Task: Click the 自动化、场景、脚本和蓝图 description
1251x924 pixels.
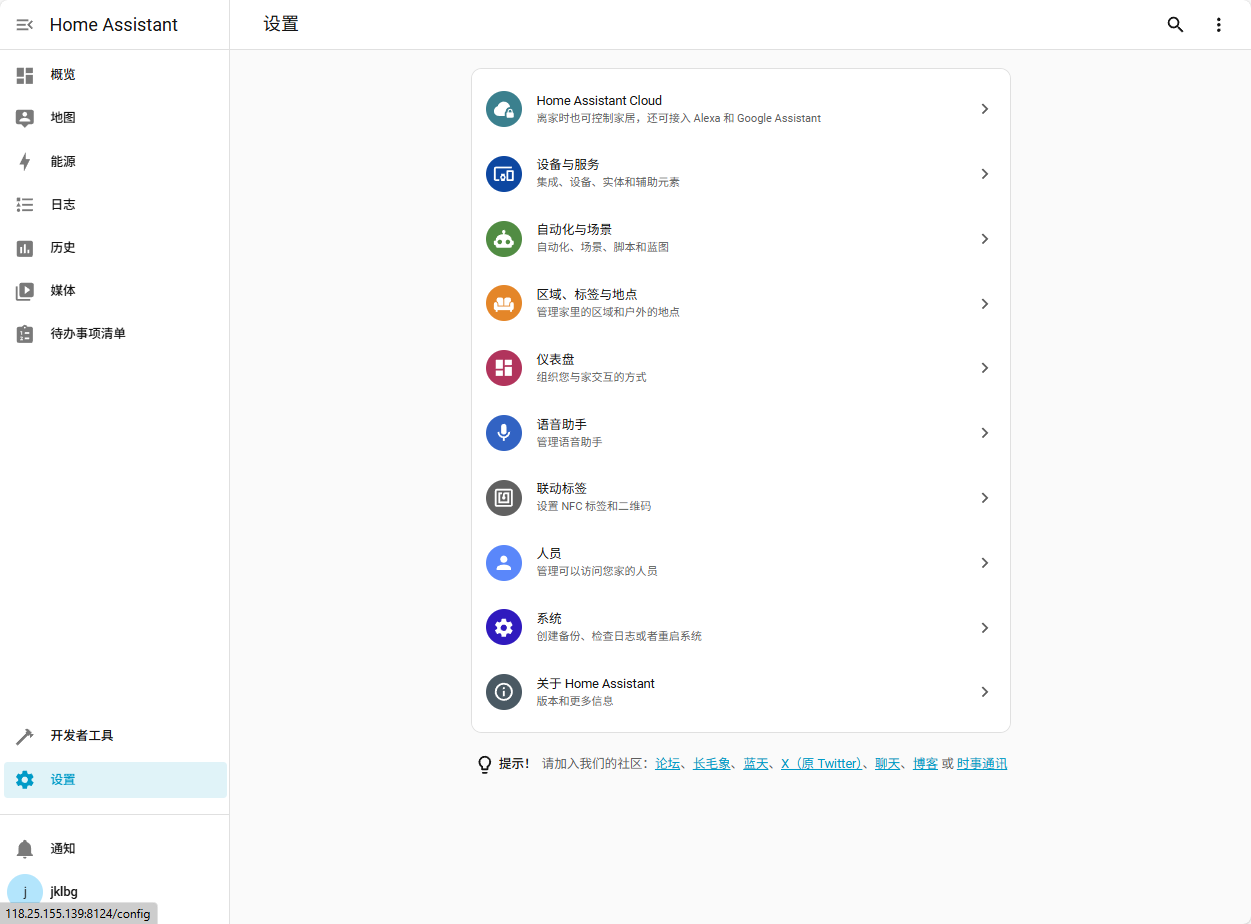Action: [603, 247]
